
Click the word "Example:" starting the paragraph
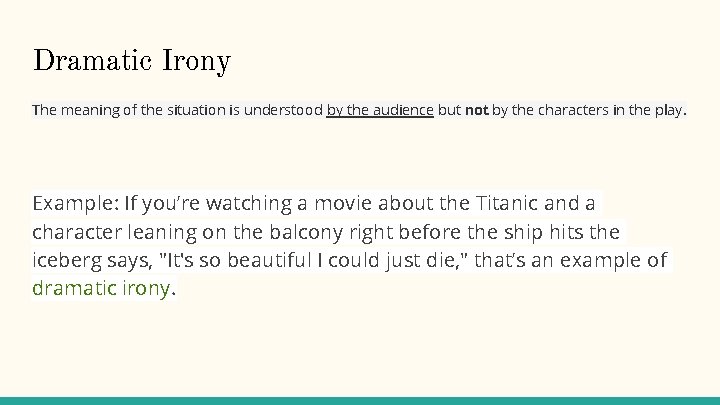point(75,204)
